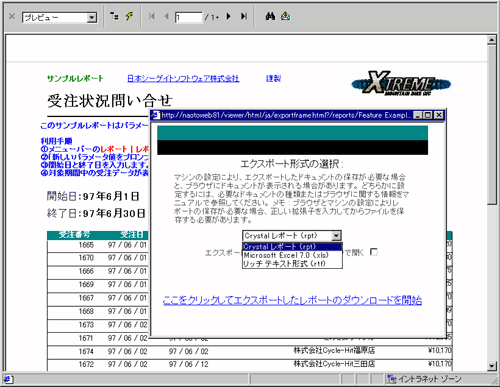Jump to last page arrow icon
The image size is (500, 387).
(x=244, y=16)
